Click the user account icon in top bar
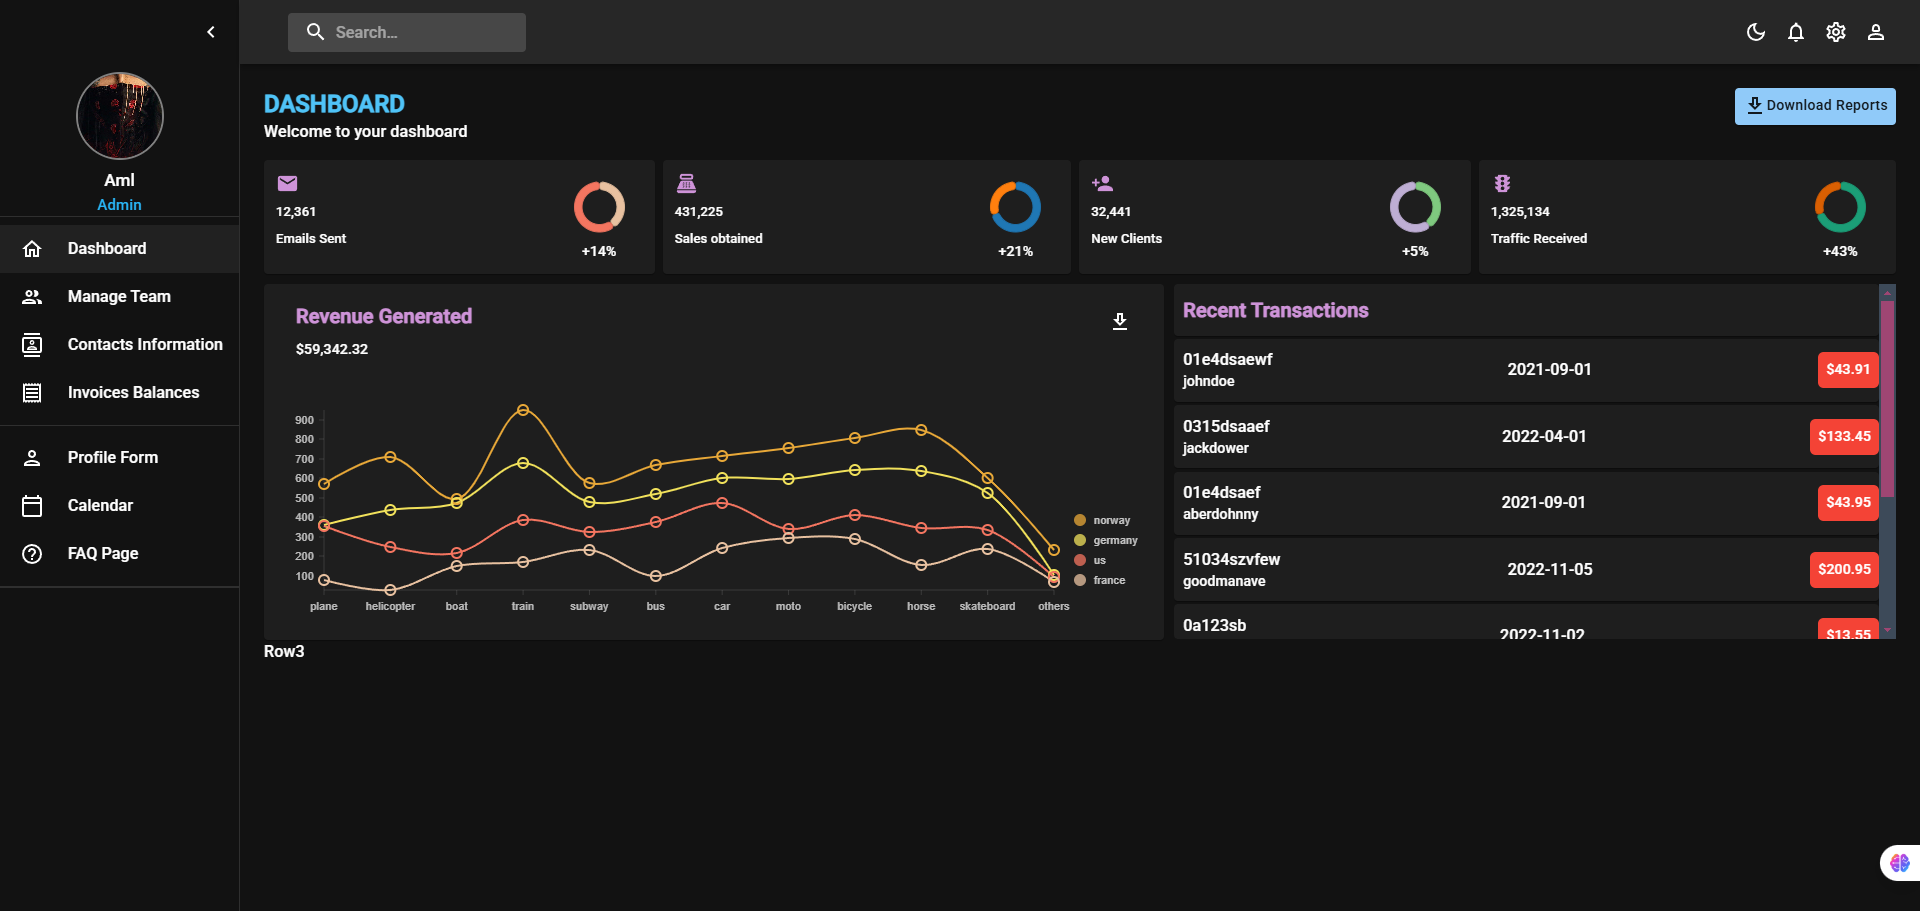Viewport: 1920px width, 911px height. 1875,32
